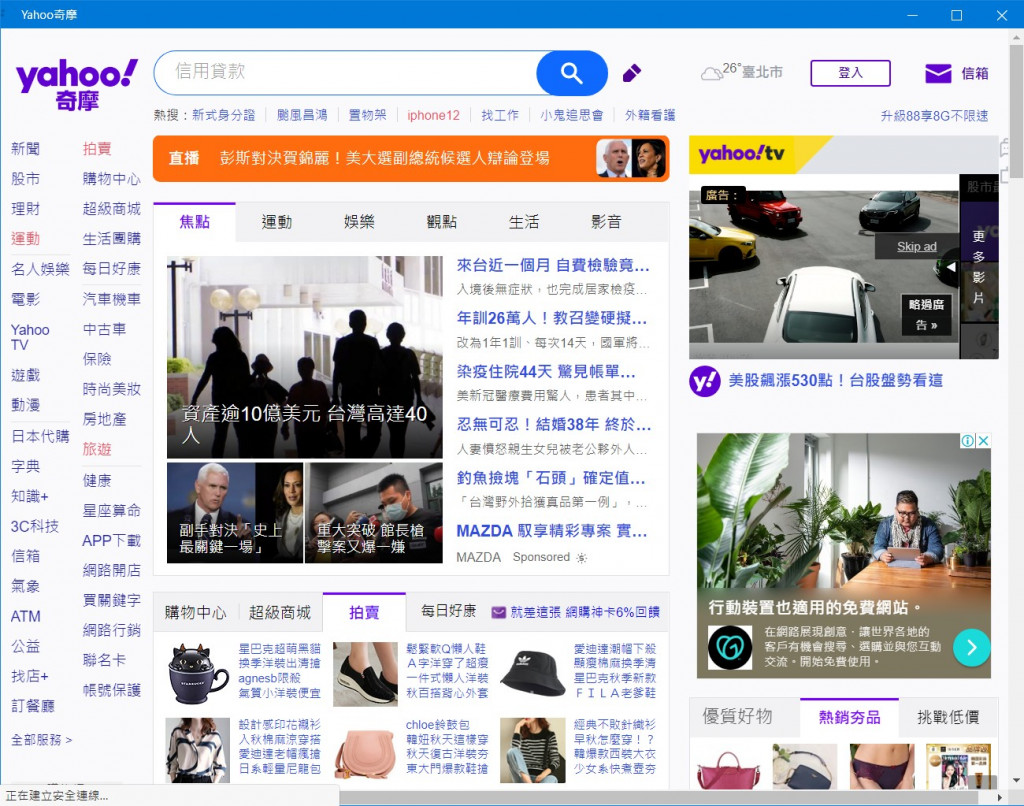This screenshot has width=1024, height=806.
Task: Open 新聞 in left sidebar
Action: [25, 149]
